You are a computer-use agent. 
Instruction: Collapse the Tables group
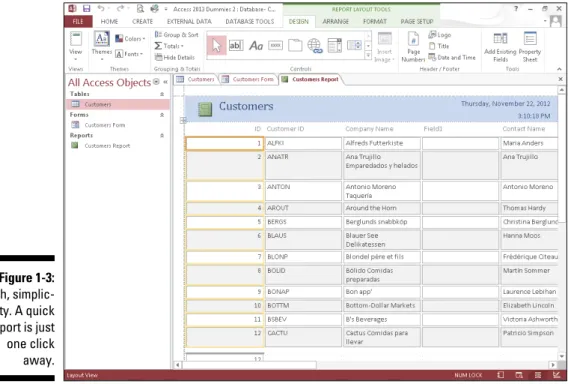pyautogui.click(x=162, y=94)
